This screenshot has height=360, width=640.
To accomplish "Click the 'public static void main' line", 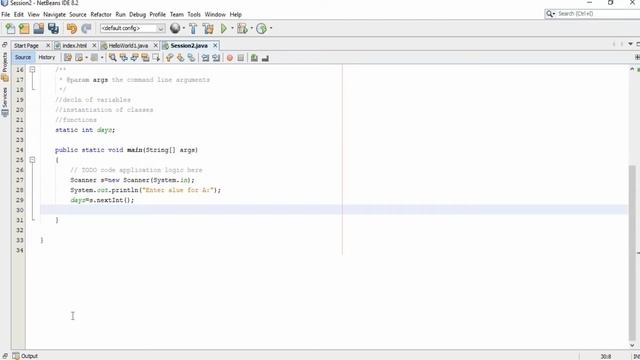I will (127, 150).
